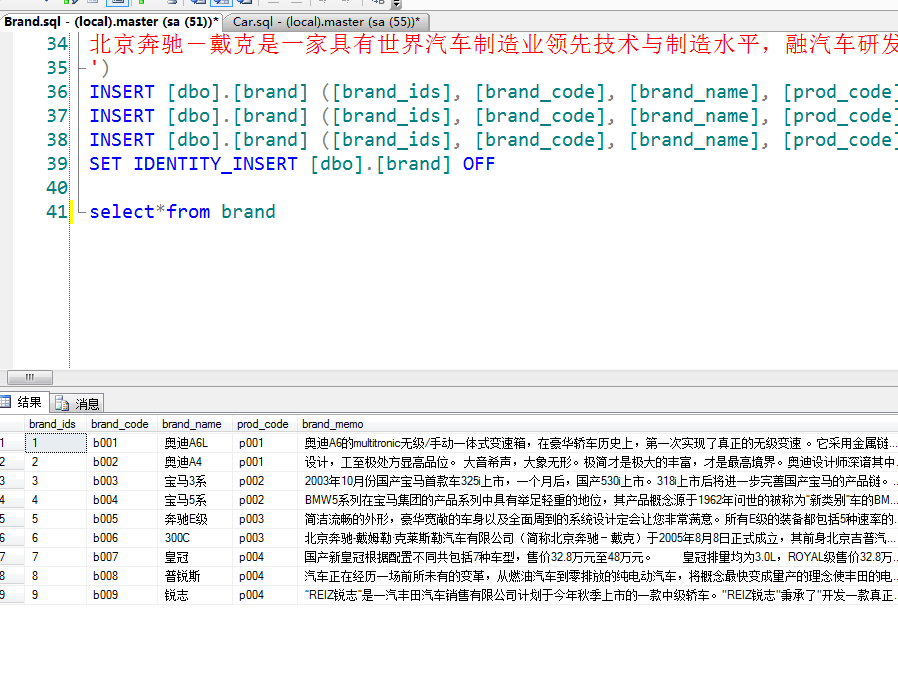Select the b008 brand_code cell
898x675 pixels.
[122, 576]
